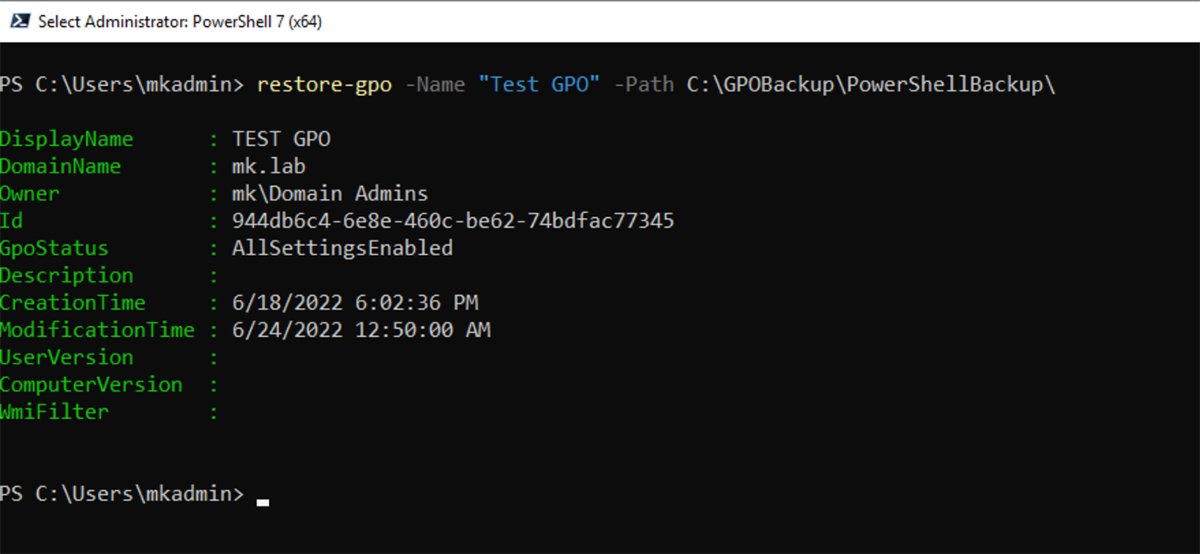
Task: Click the mk.lab domain name value
Action: 269,166
